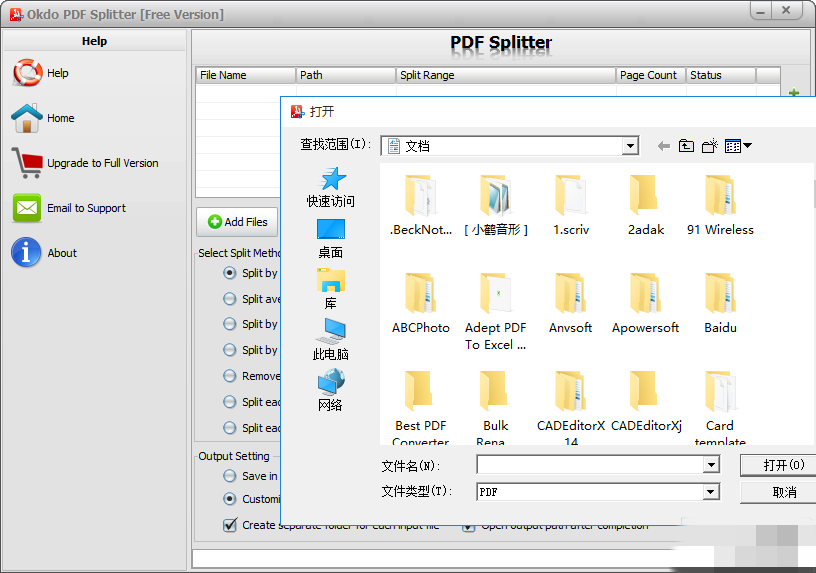This screenshot has height=573, width=816.
Task: Select the Card template folder
Action: click(720, 407)
